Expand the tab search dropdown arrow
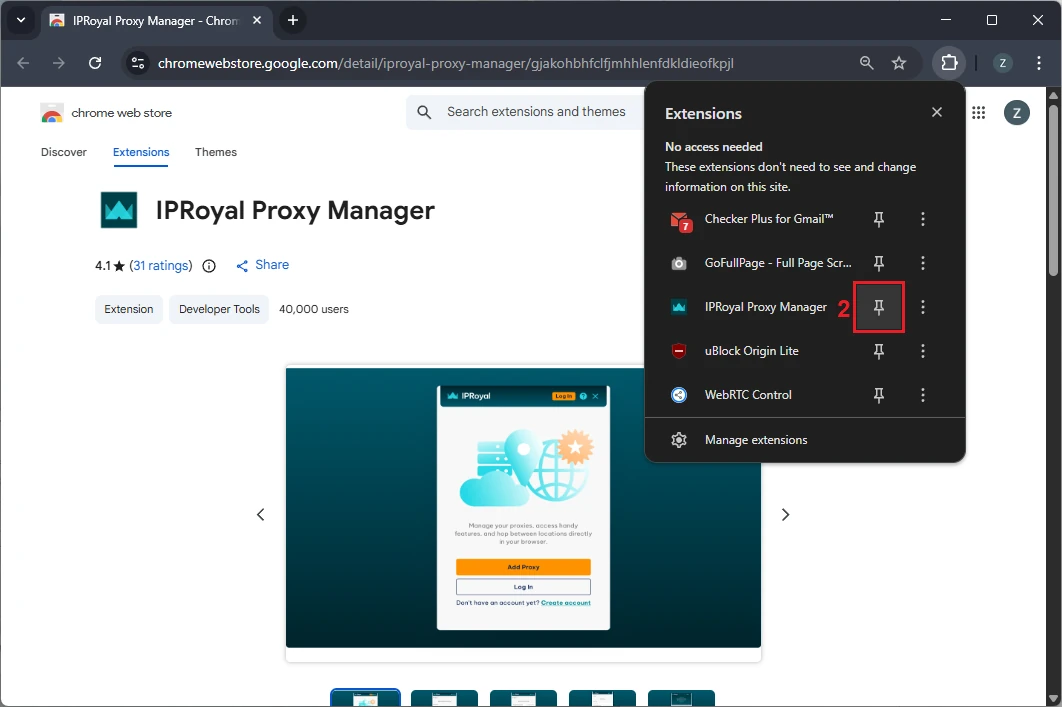 point(21,20)
